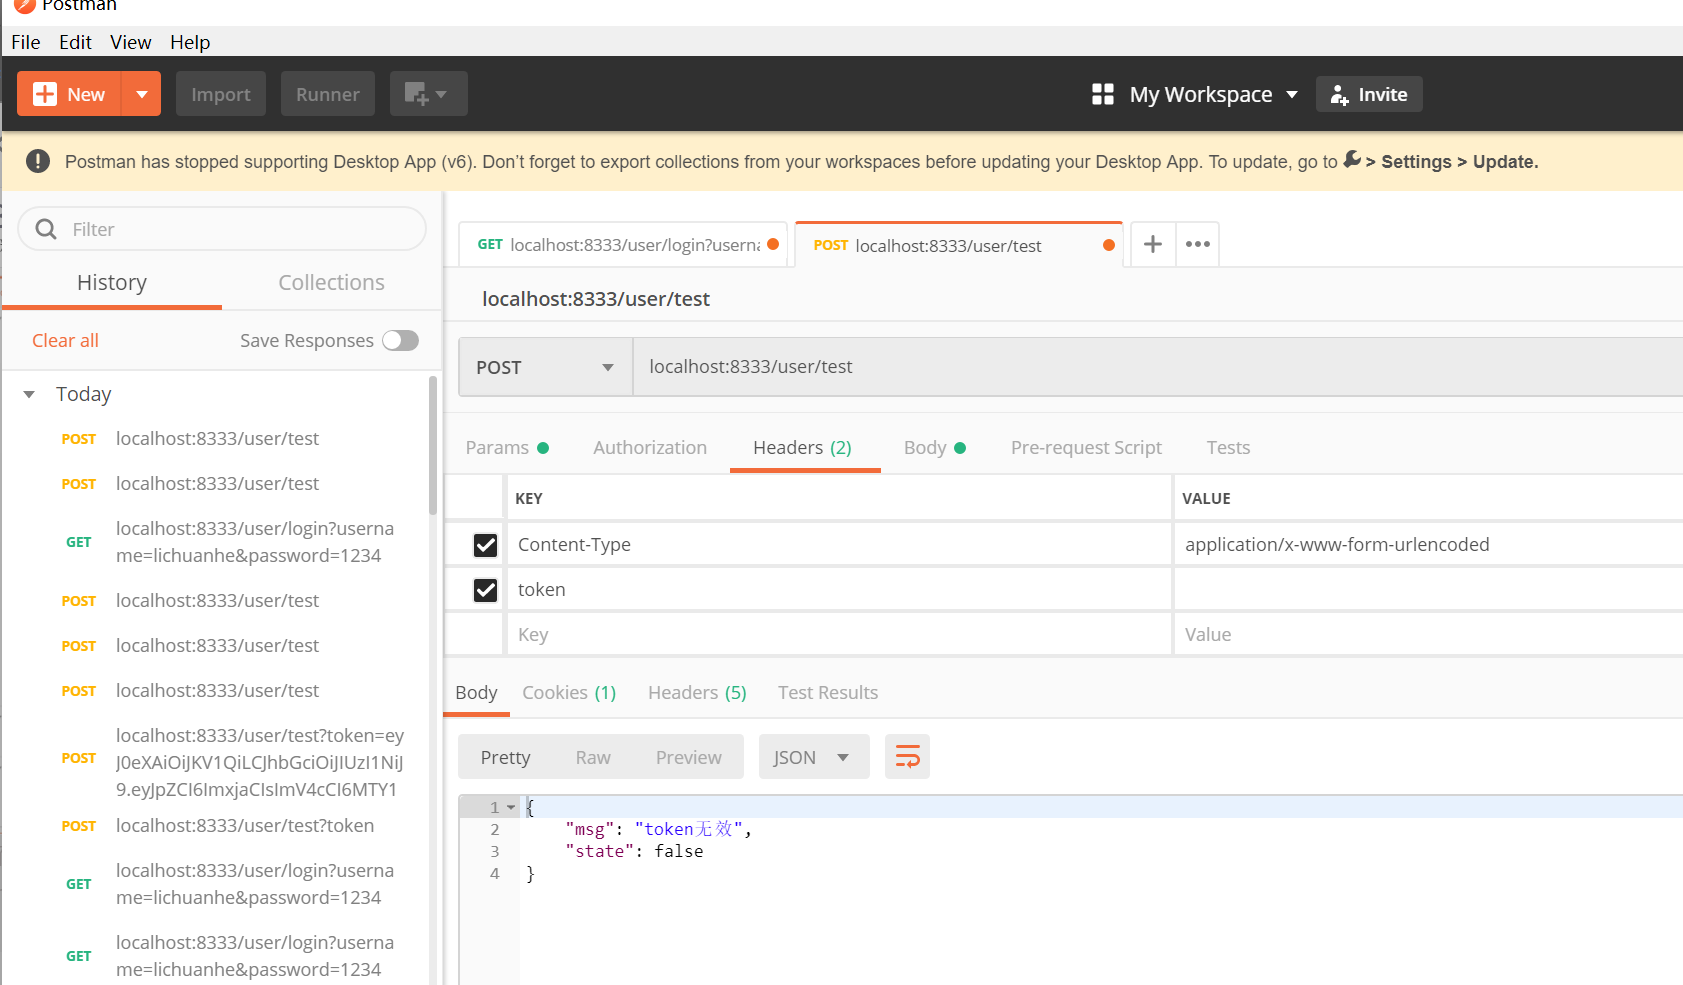Collapse the Today history group
This screenshot has width=1683, height=985.
(x=30, y=394)
